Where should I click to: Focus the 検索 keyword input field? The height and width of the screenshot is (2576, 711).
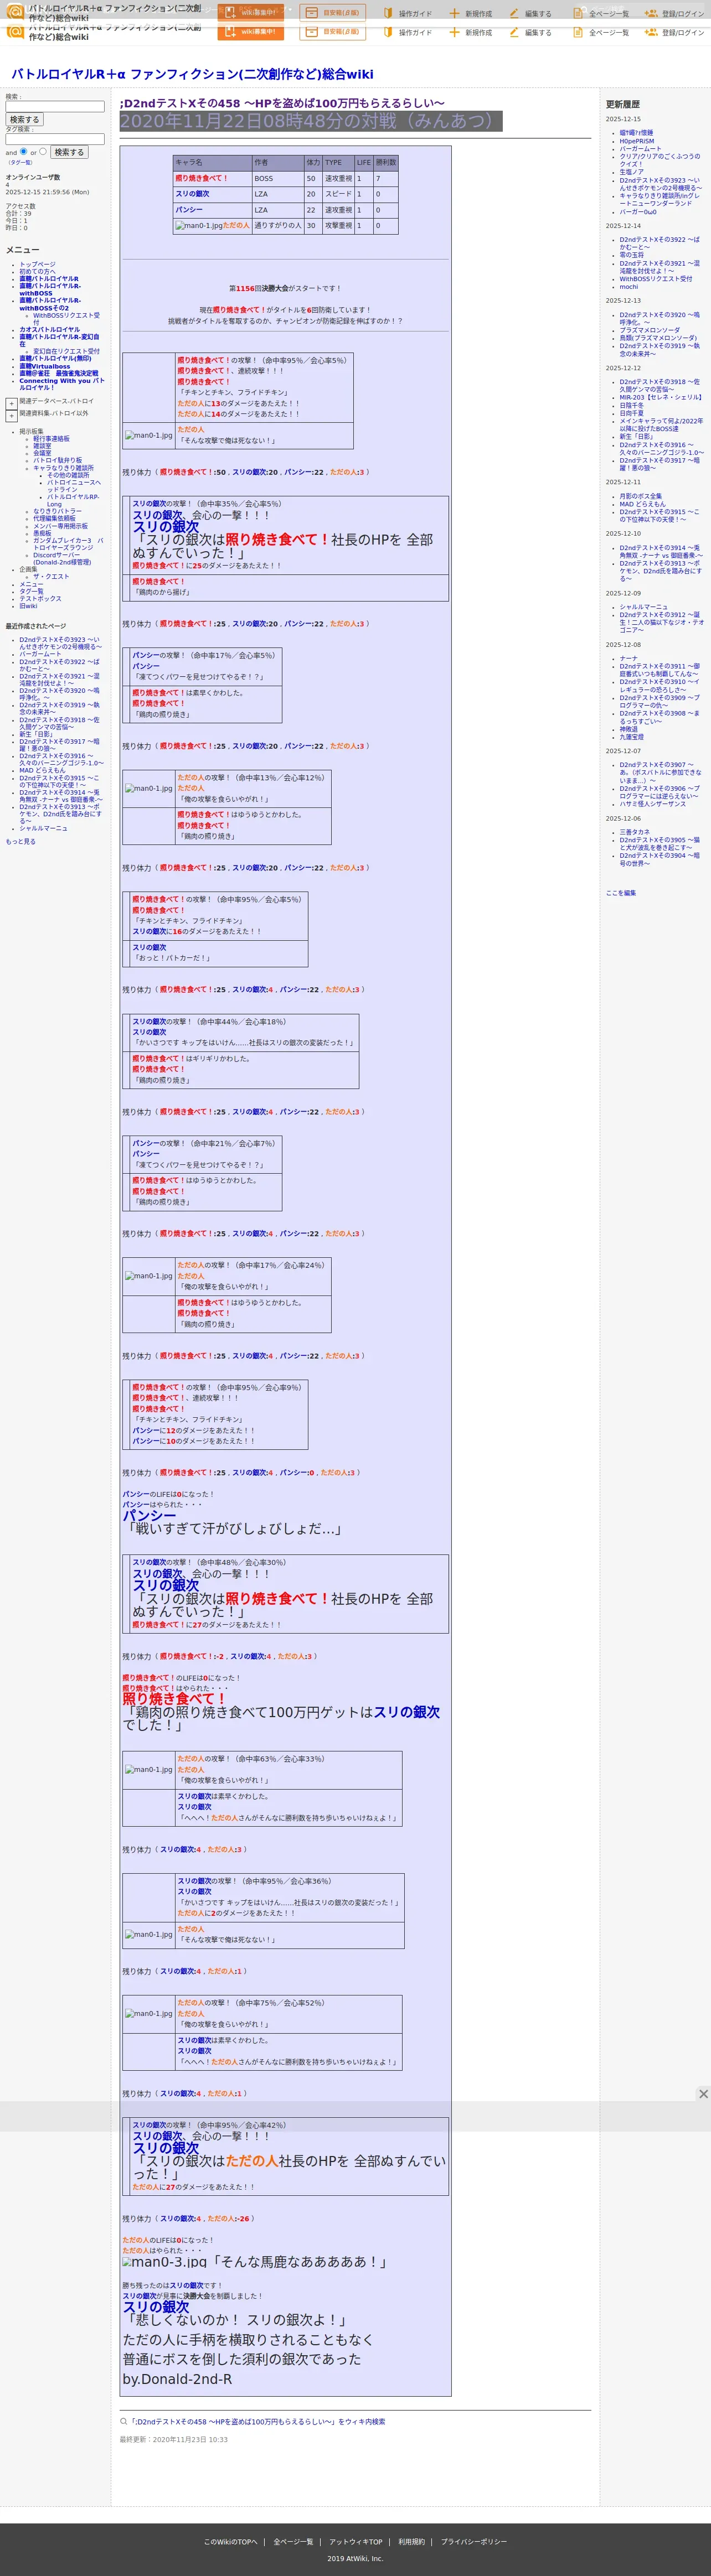pos(55,106)
